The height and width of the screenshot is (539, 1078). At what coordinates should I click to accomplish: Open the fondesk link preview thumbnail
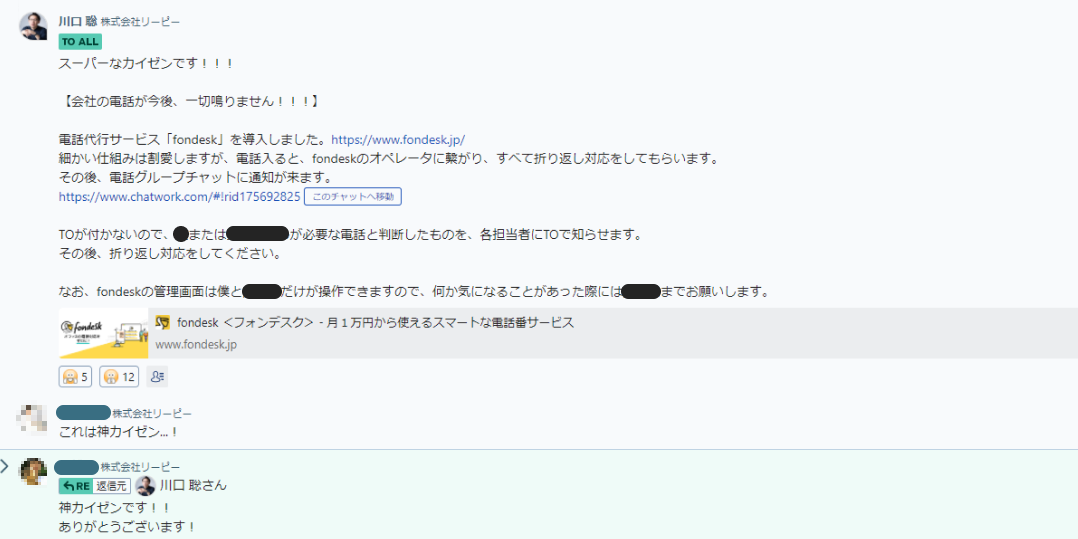point(104,333)
